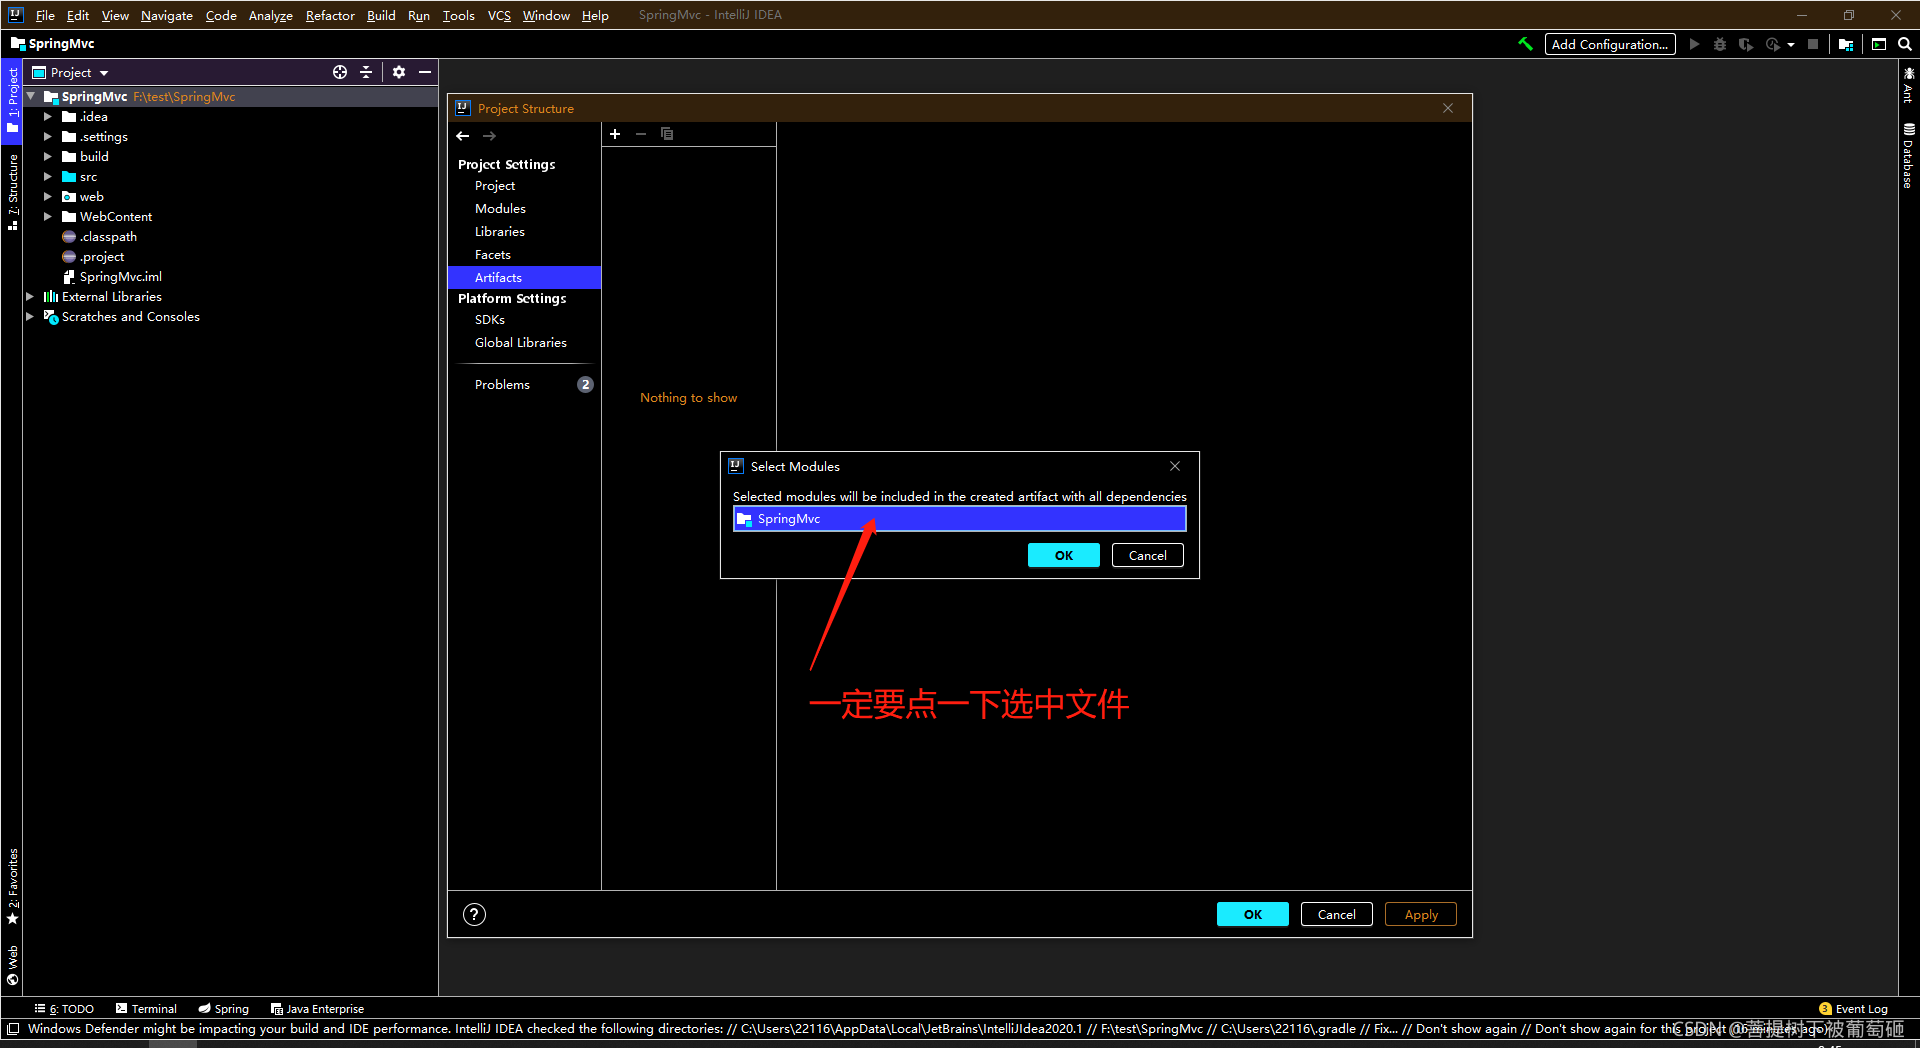Click back arrow in Project Structure
The height and width of the screenshot is (1048, 1920).
(x=463, y=136)
